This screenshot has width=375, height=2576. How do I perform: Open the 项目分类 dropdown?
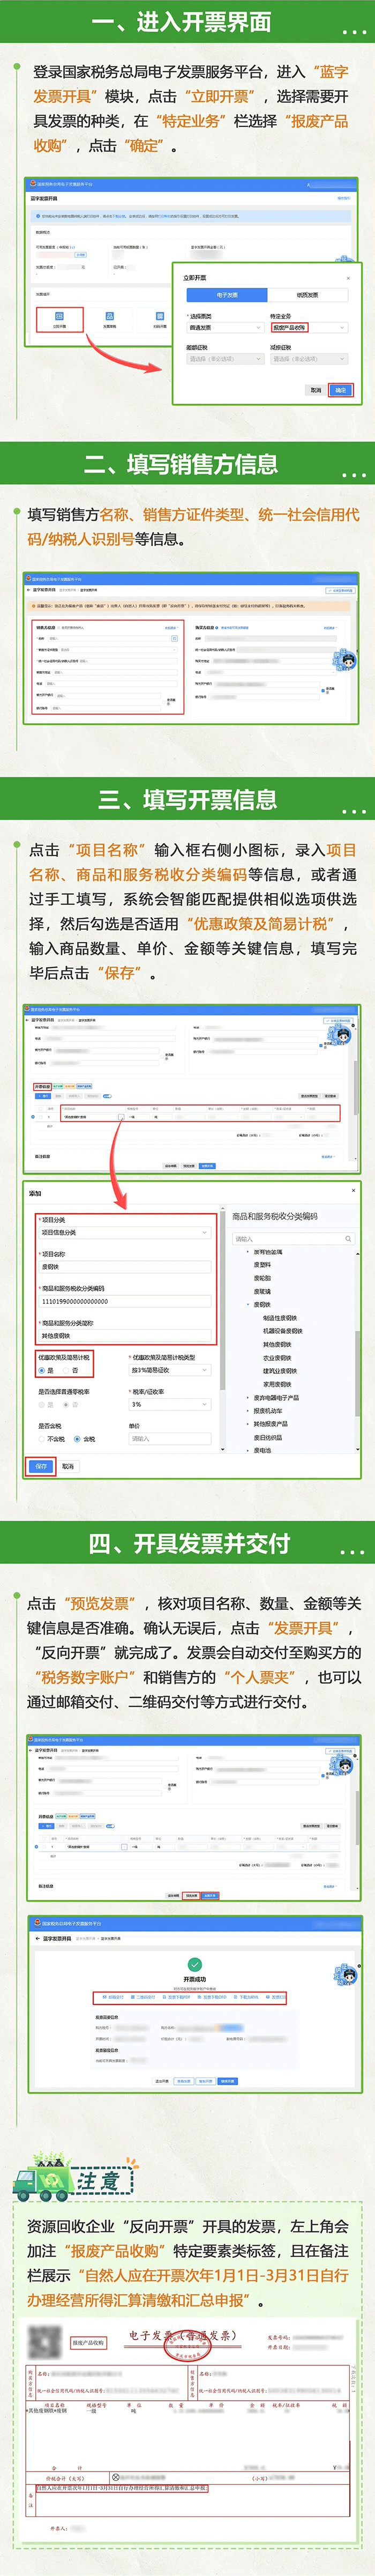[125, 1232]
